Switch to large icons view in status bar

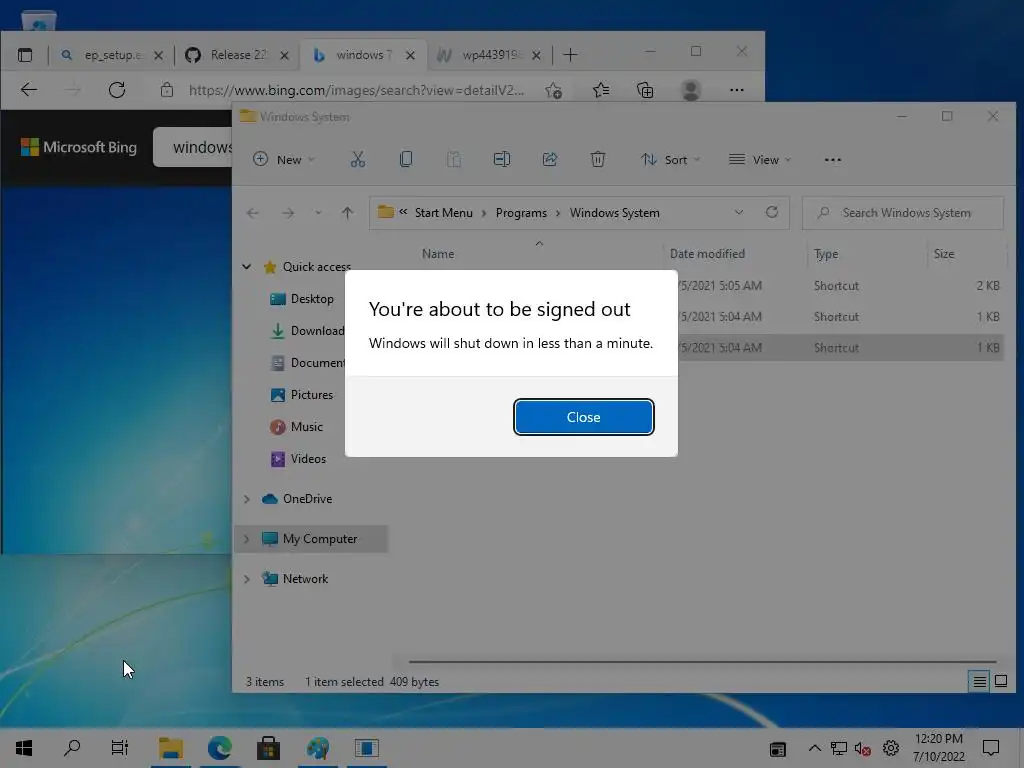pos(1000,682)
